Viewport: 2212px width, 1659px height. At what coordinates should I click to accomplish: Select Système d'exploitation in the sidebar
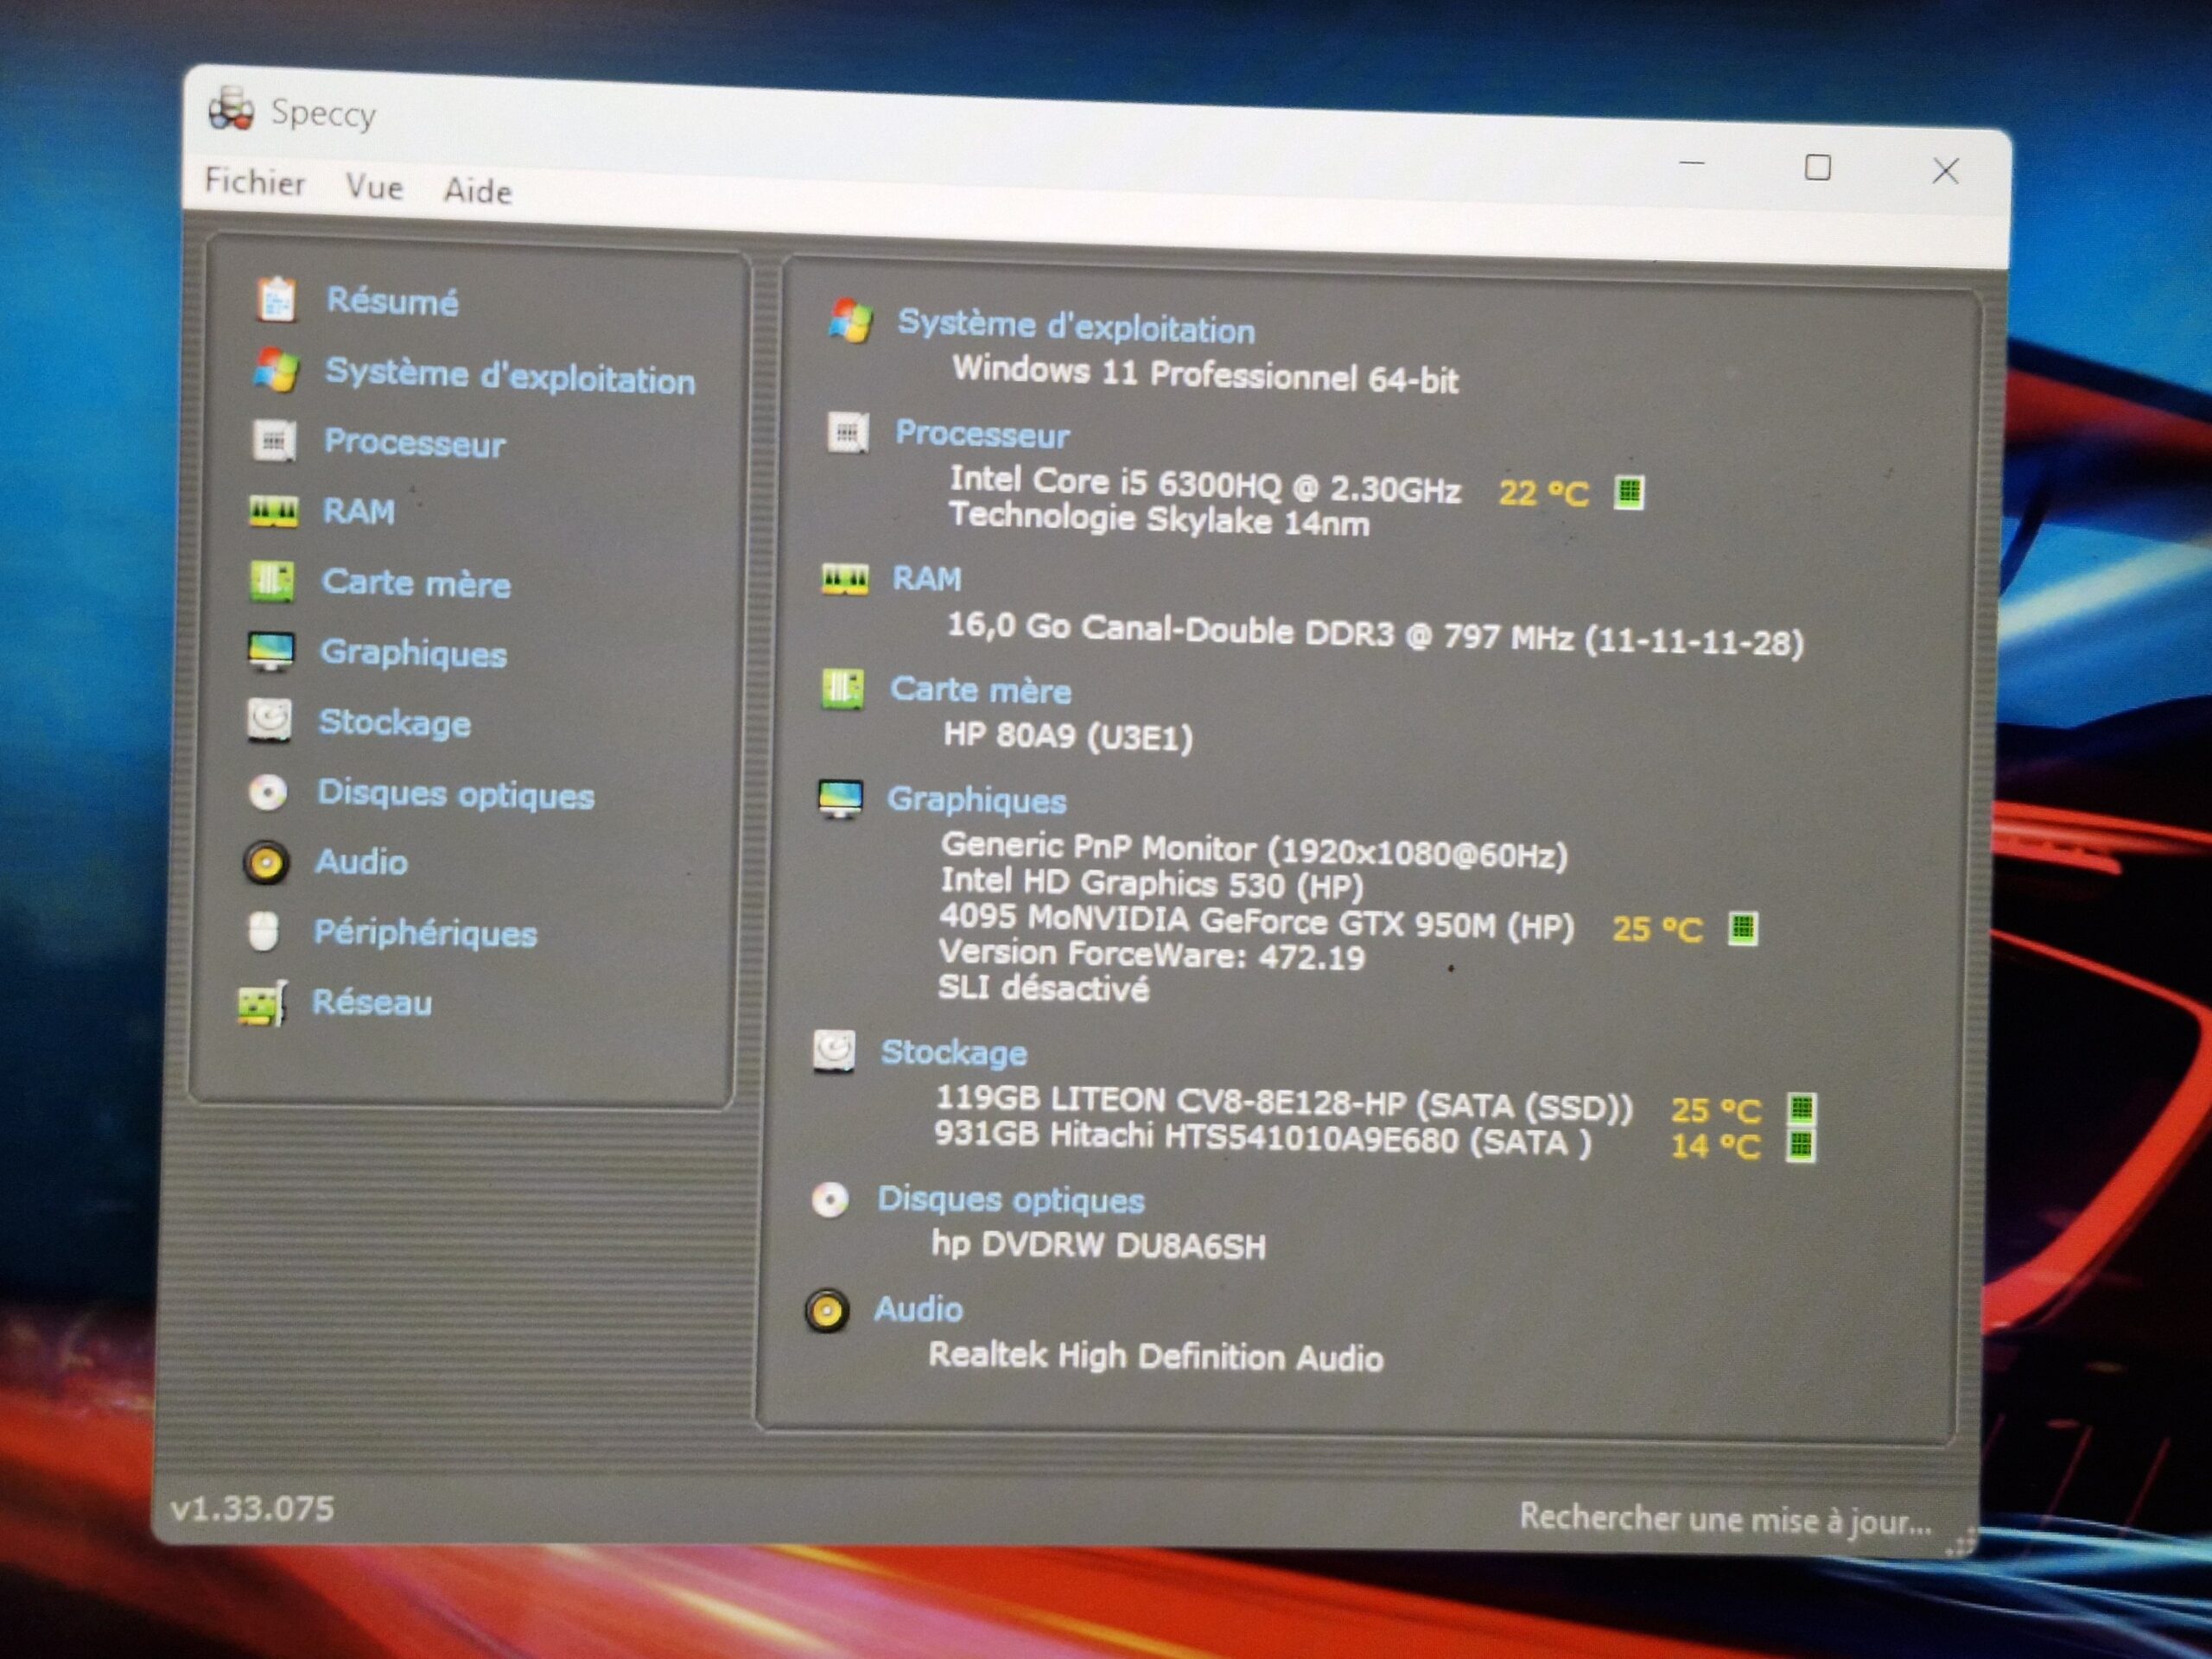[509, 377]
